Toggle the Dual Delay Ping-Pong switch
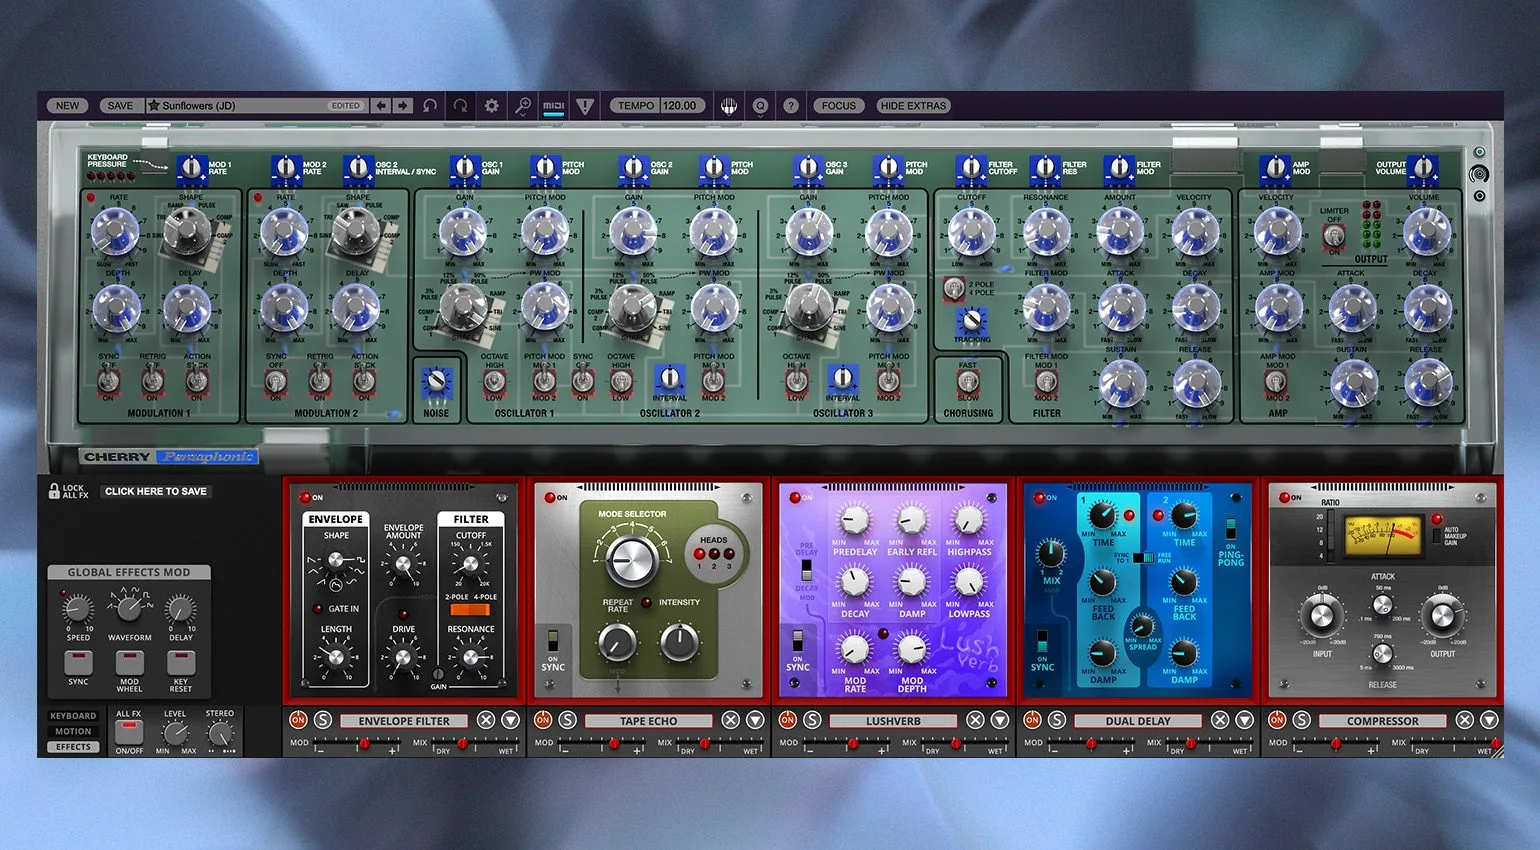Screen dimensions: 1540x850 coord(1231,530)
